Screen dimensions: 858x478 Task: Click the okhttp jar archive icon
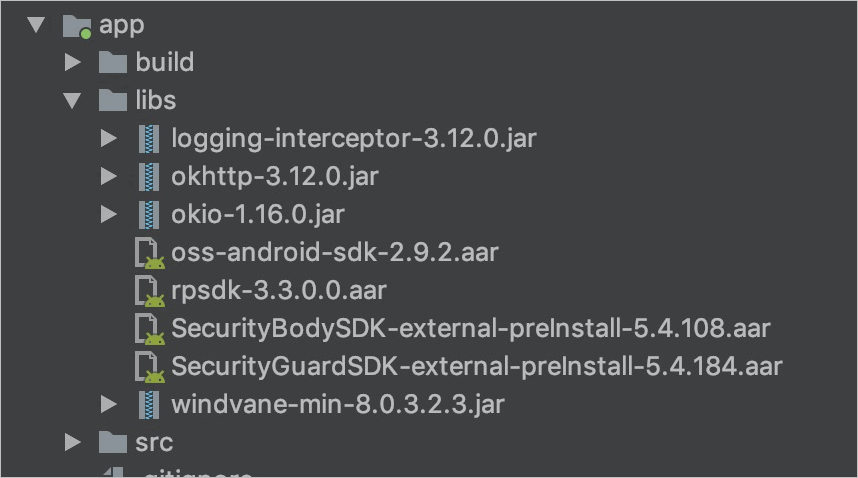[x=149, y=177]
